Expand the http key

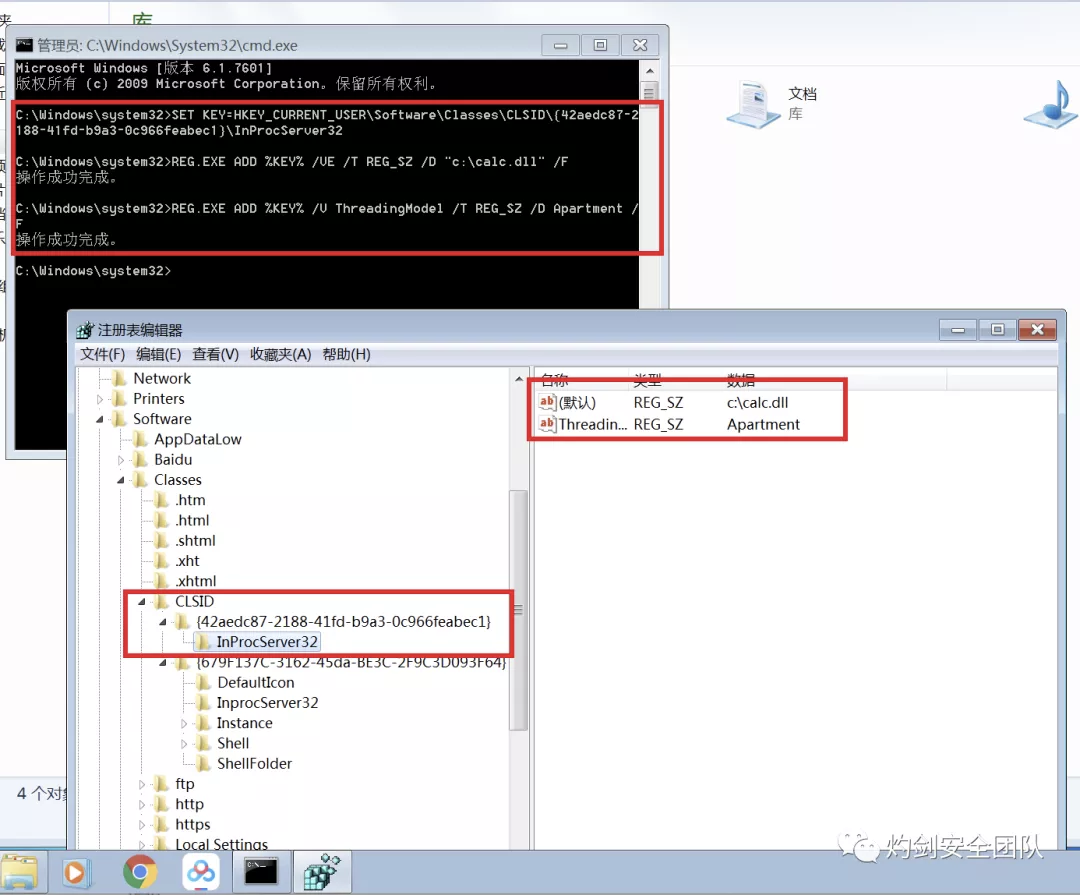tap(142, 804)
